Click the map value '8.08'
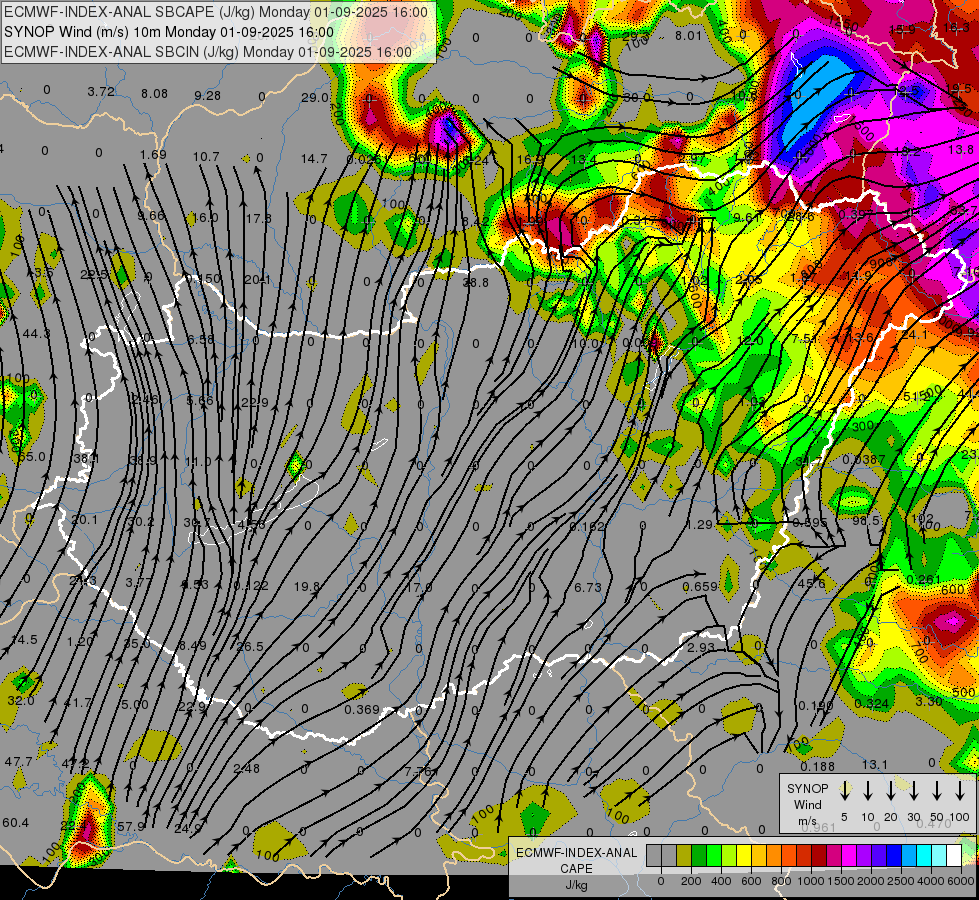The height and width of the screenshot is (900, 979). point(154,94)
